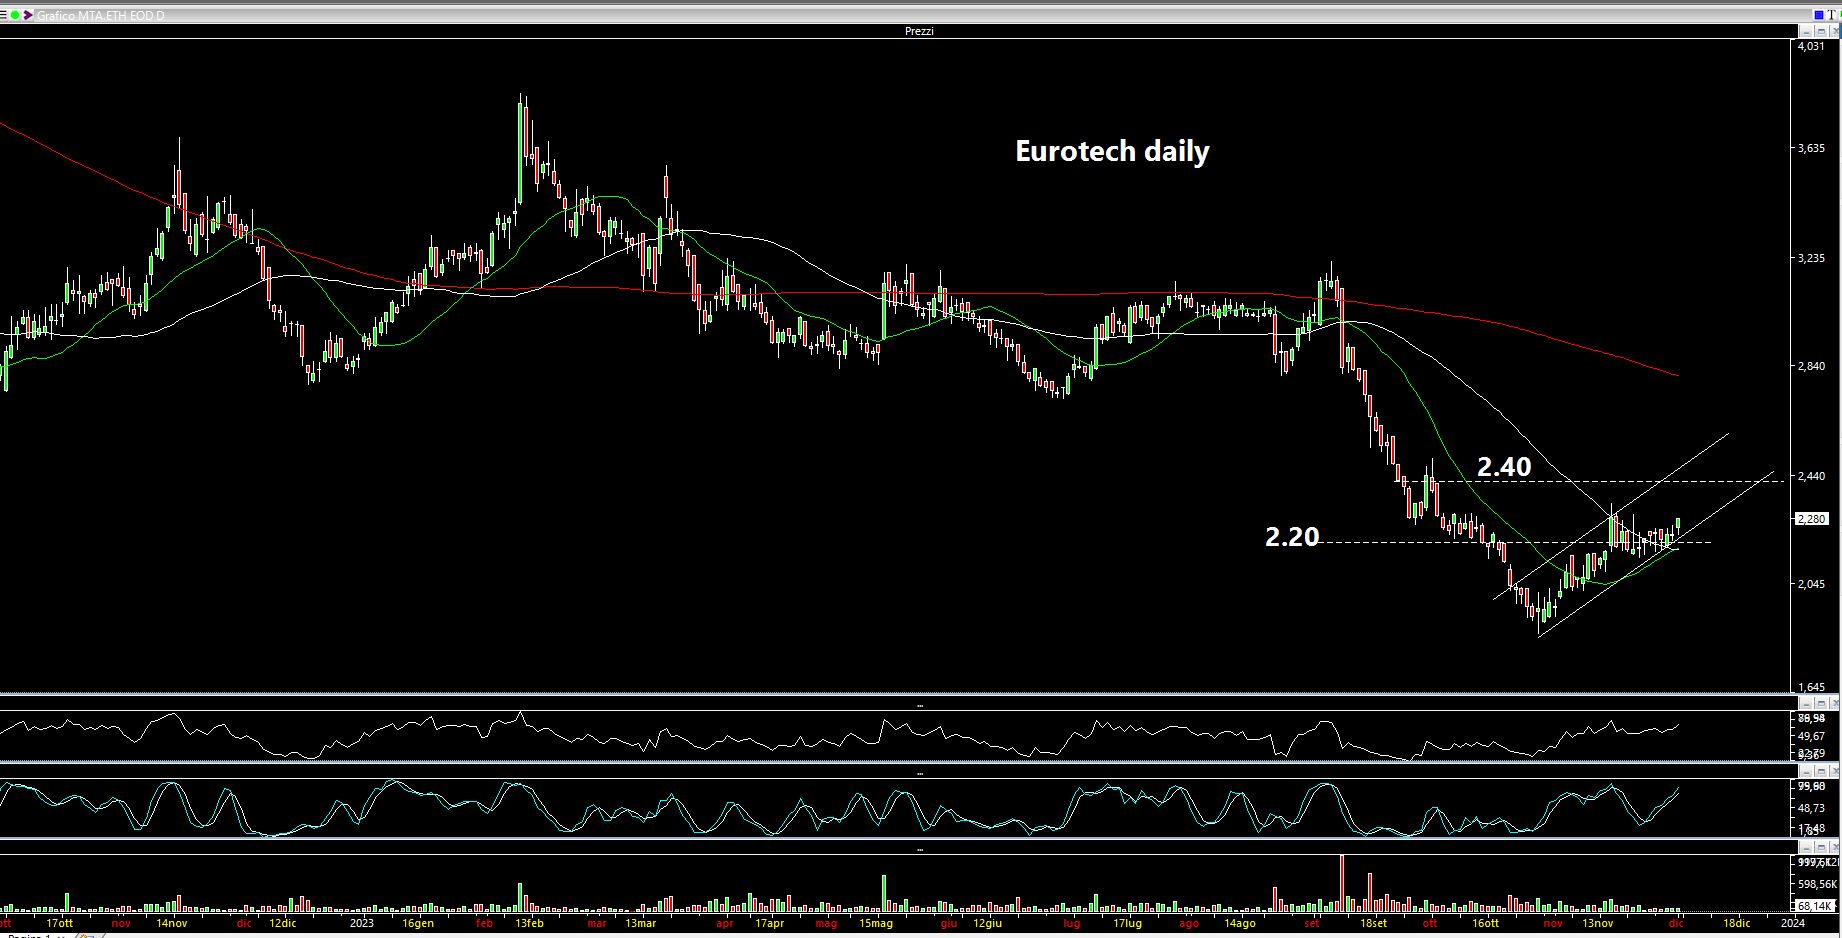Click the 68,14K volume value tag
1842x938 pixels.
tap(1816, 906)
